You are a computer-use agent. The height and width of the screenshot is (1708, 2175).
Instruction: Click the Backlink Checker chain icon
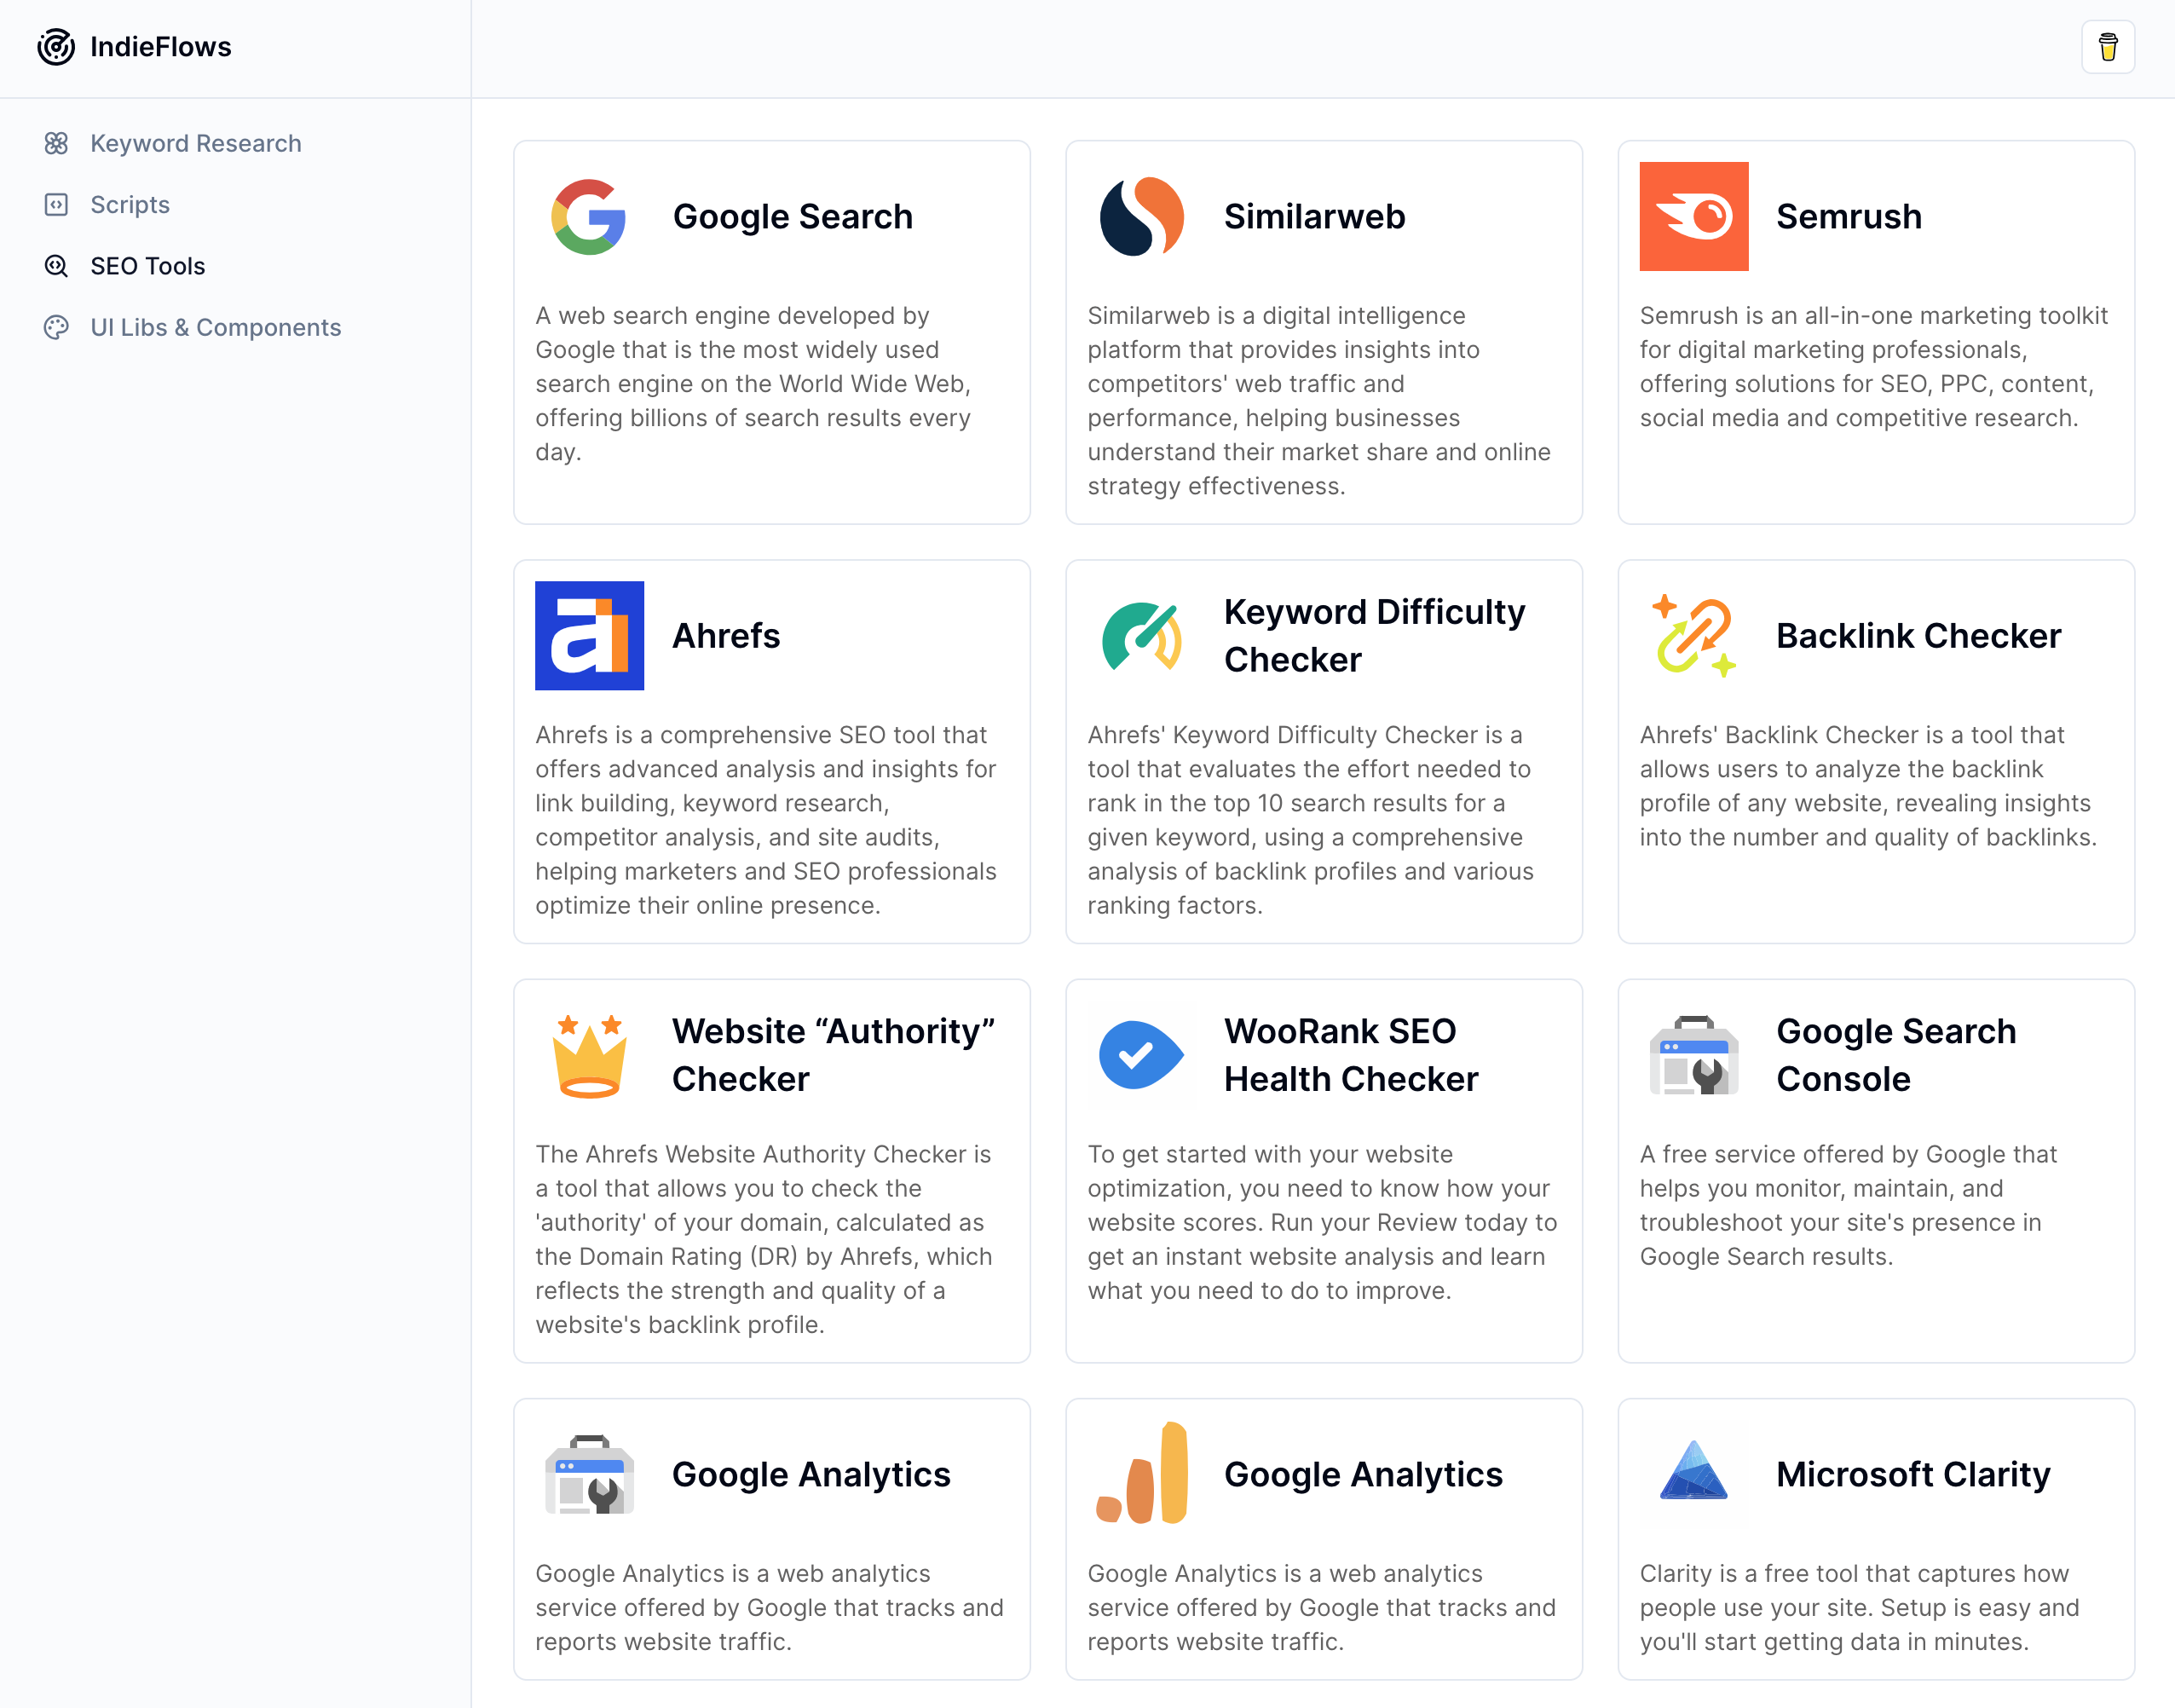tap(1693, 636)
